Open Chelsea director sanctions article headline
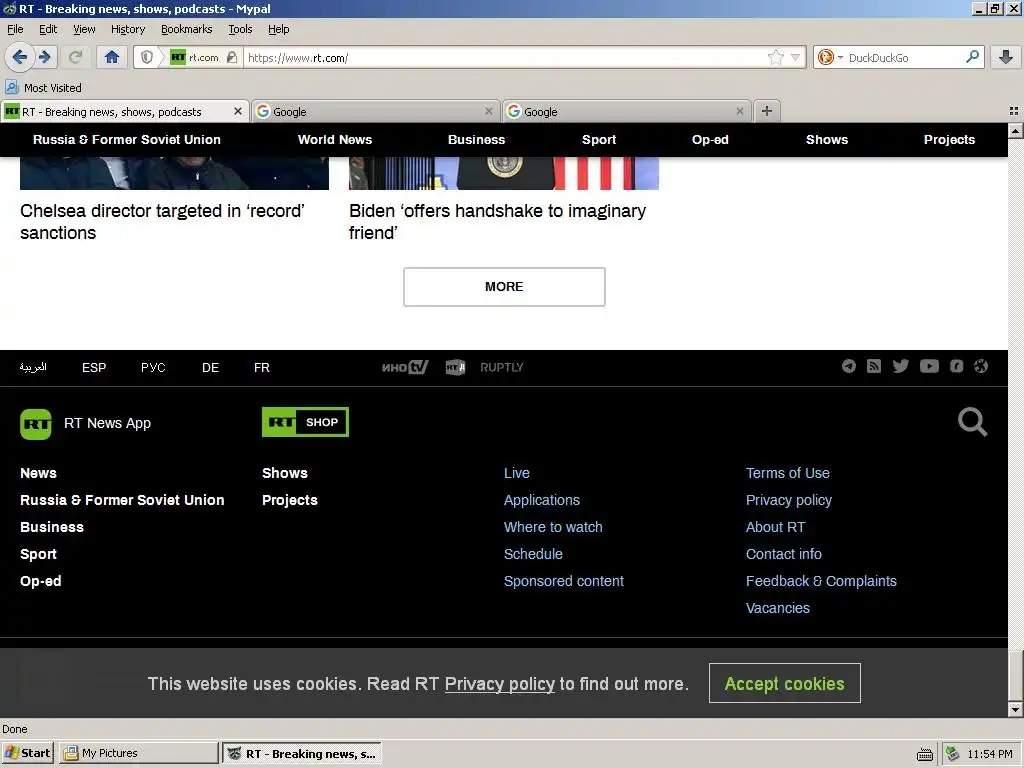Viewport: 1024px width, 768px height. [x=163, y=221]
